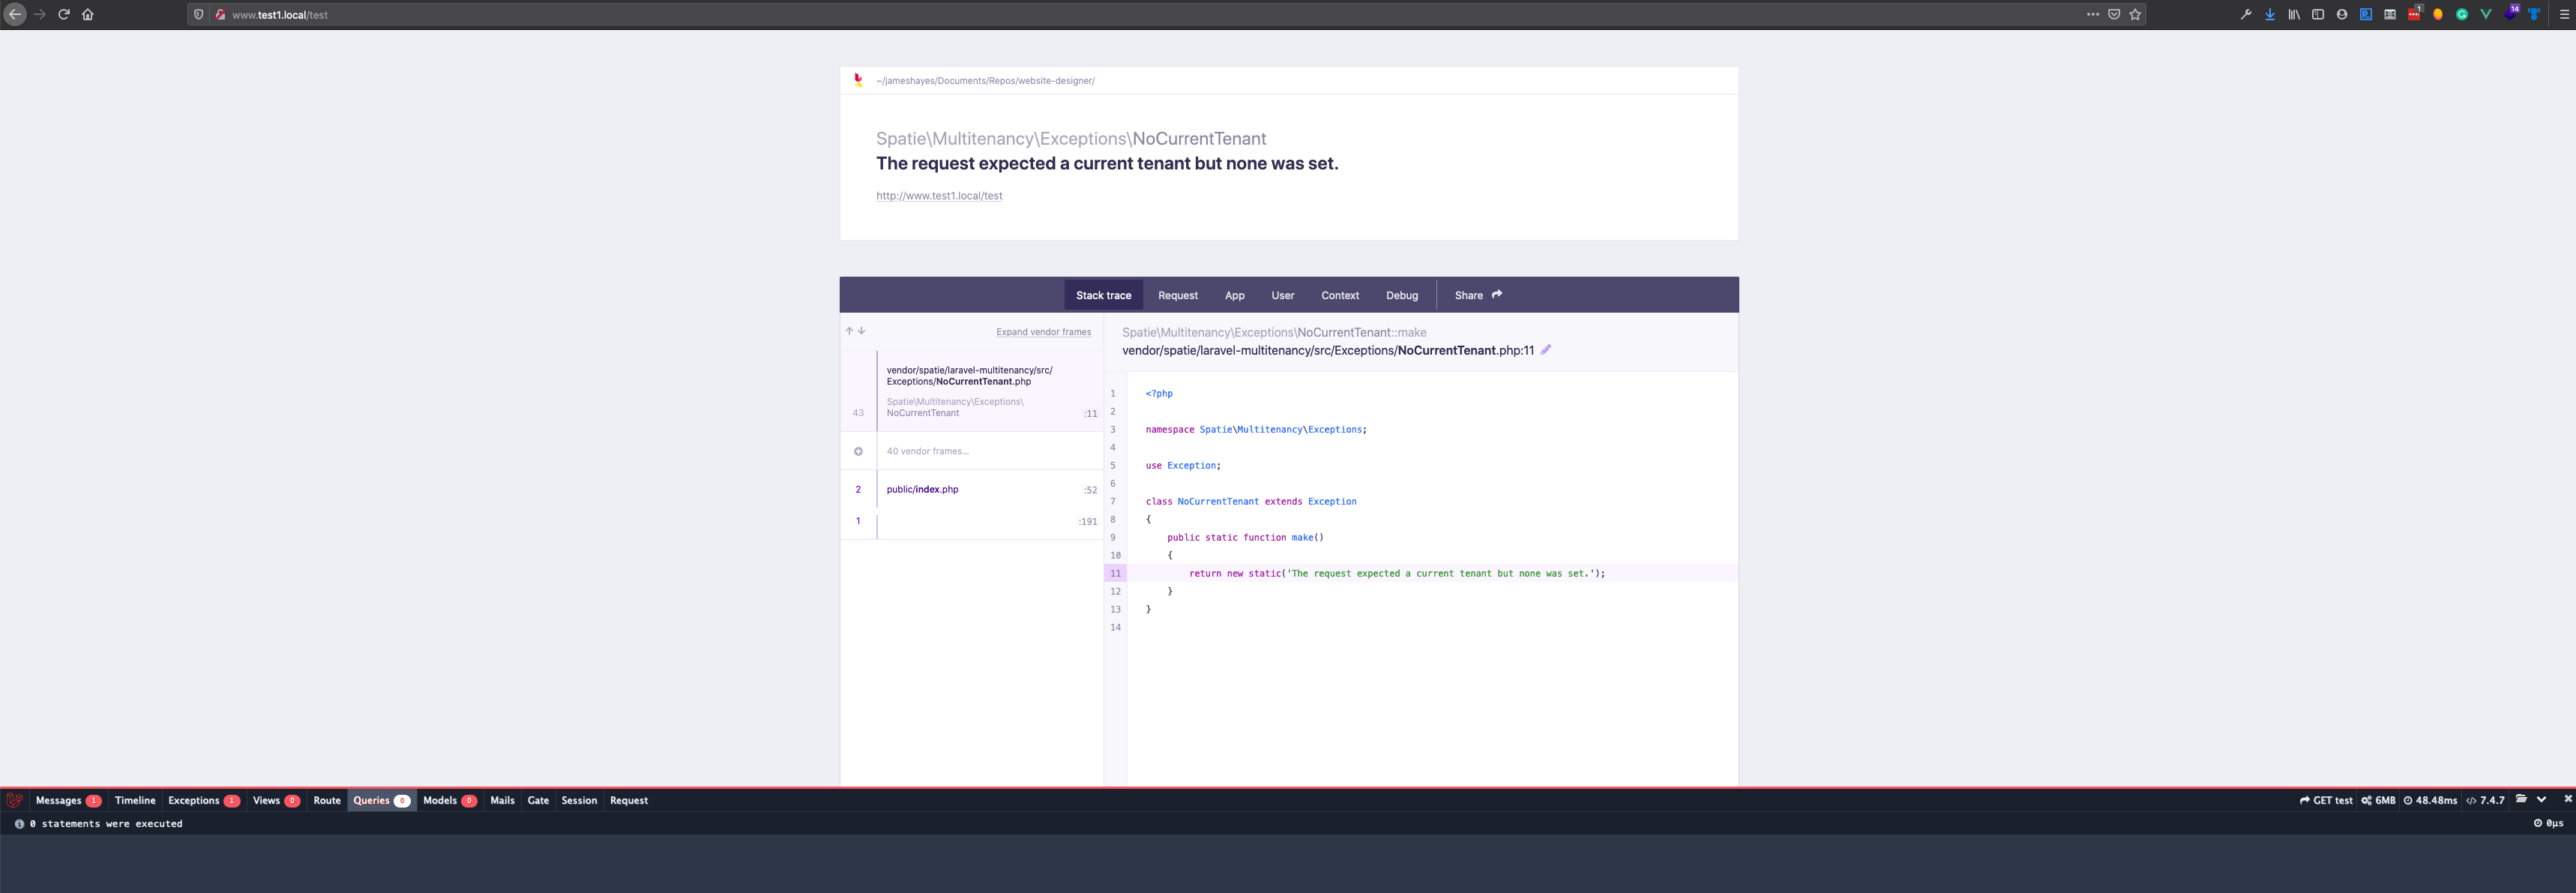Image resolution: width=2576 pixels, height=893 pixels.
Task: Click the clock icon showing 48.48ms
Action: (2410, 800)
